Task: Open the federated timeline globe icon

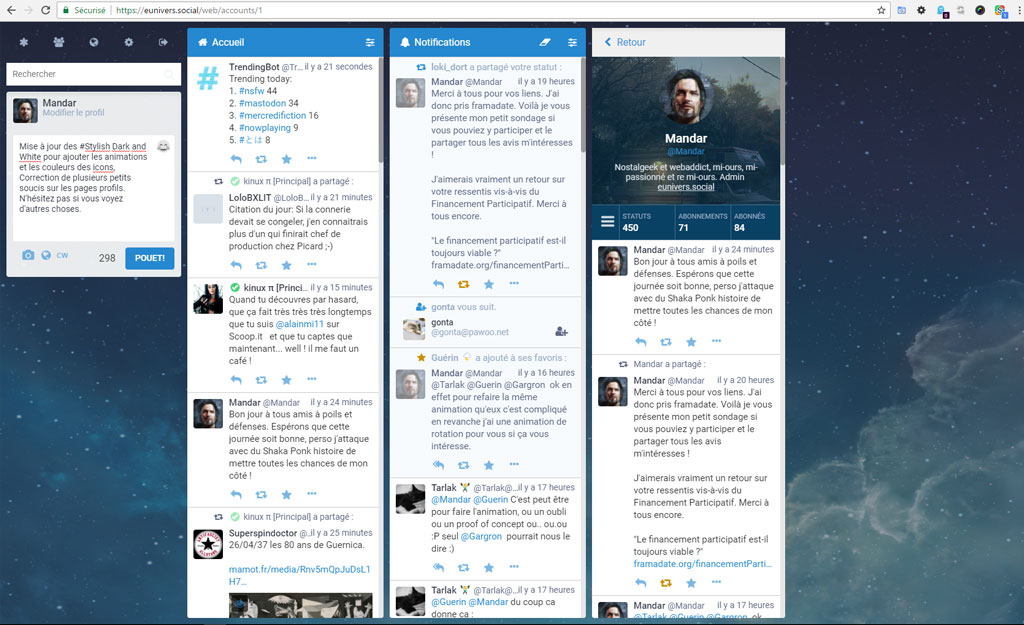Action: click(x=92, y=42)
